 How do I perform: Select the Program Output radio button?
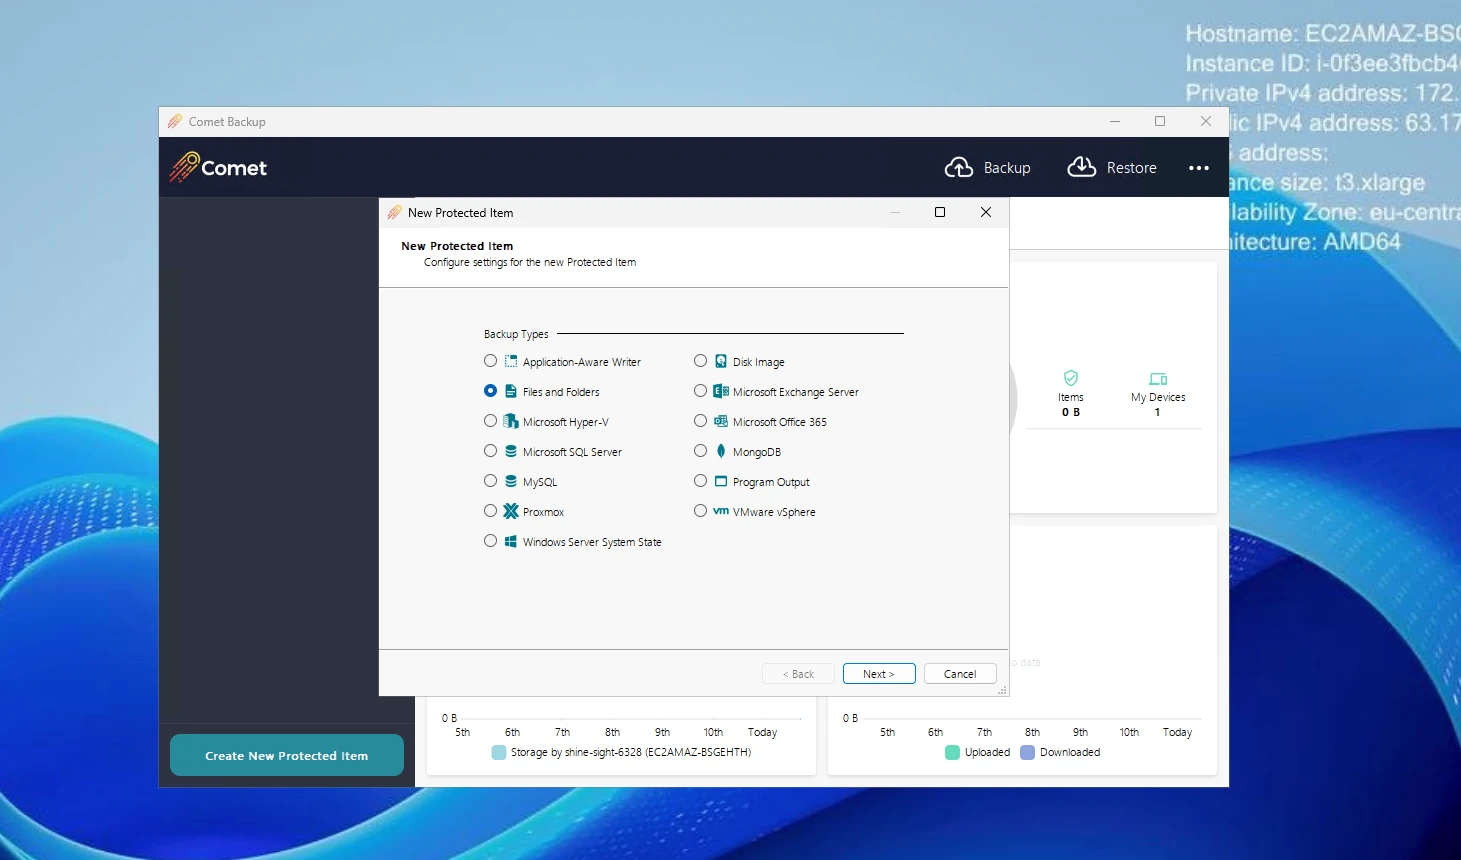tap(700, 481)
